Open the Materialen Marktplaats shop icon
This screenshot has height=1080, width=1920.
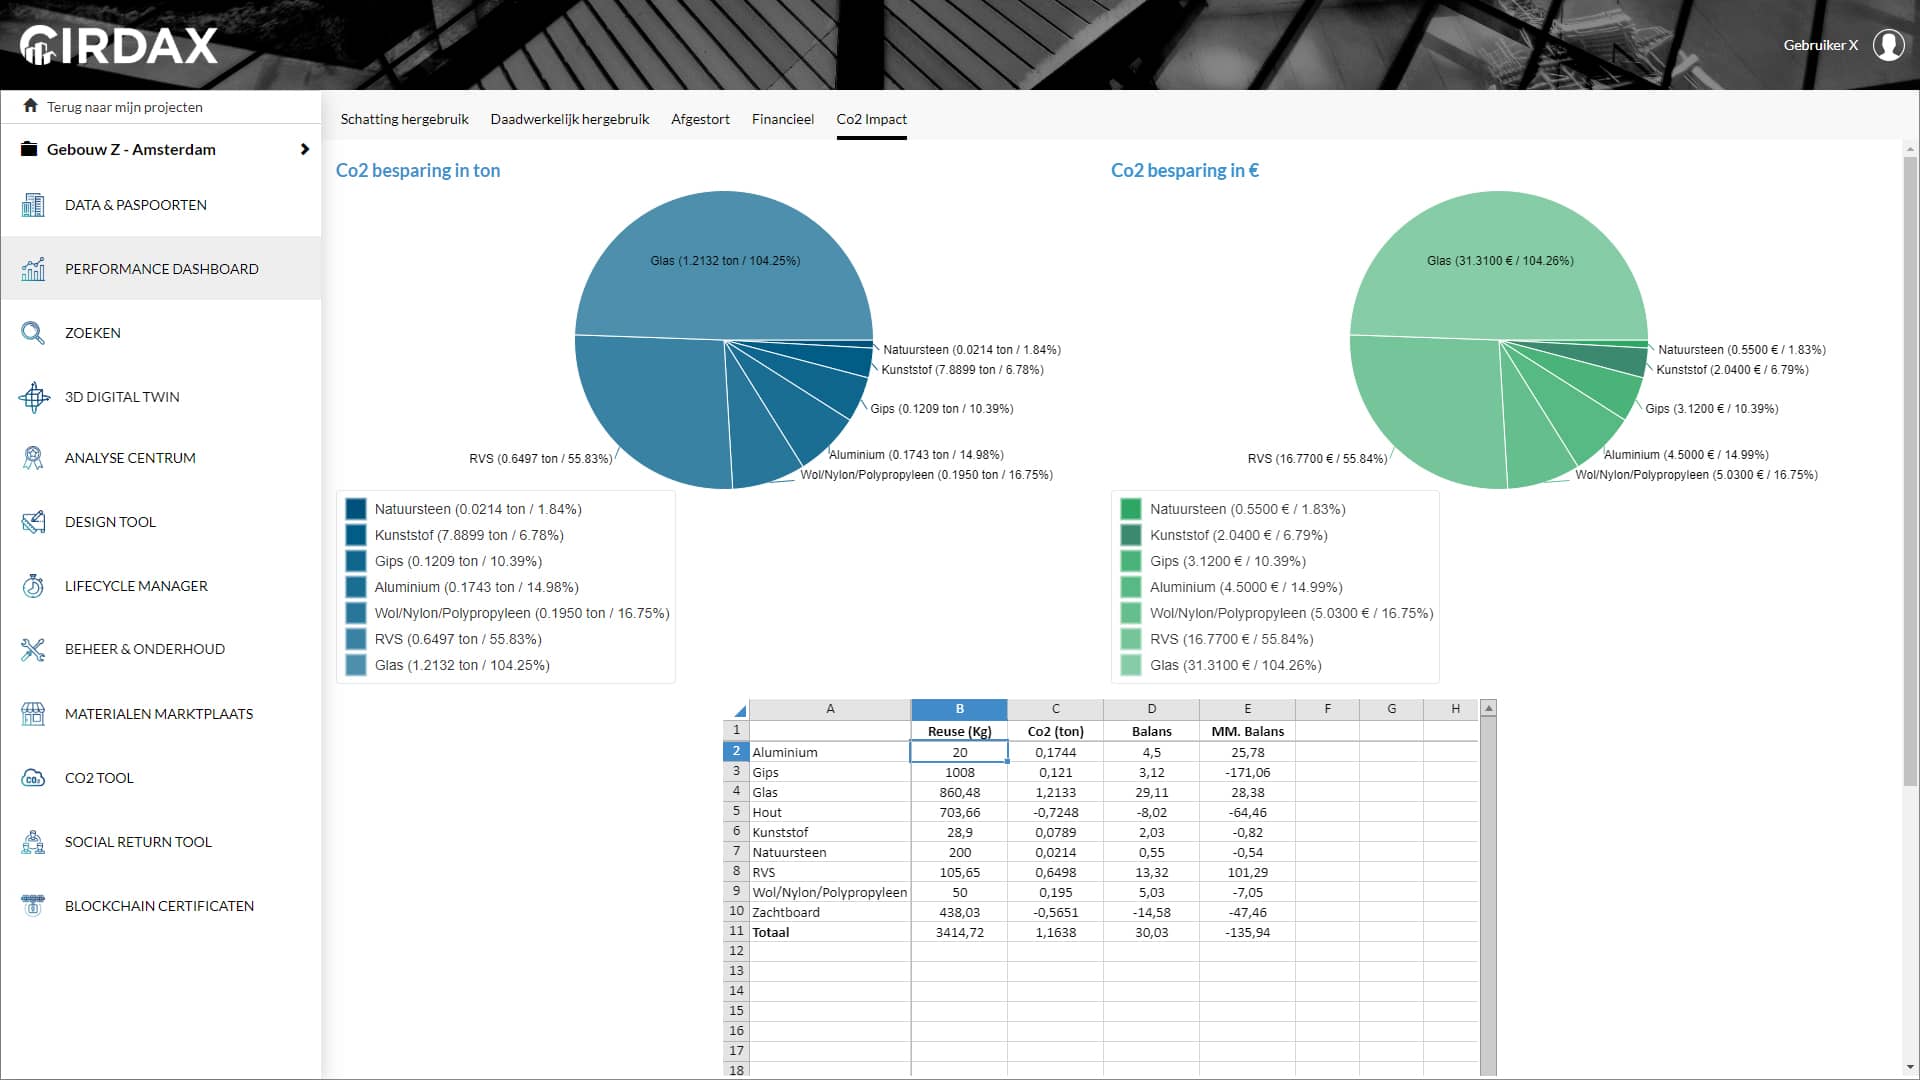33,714
